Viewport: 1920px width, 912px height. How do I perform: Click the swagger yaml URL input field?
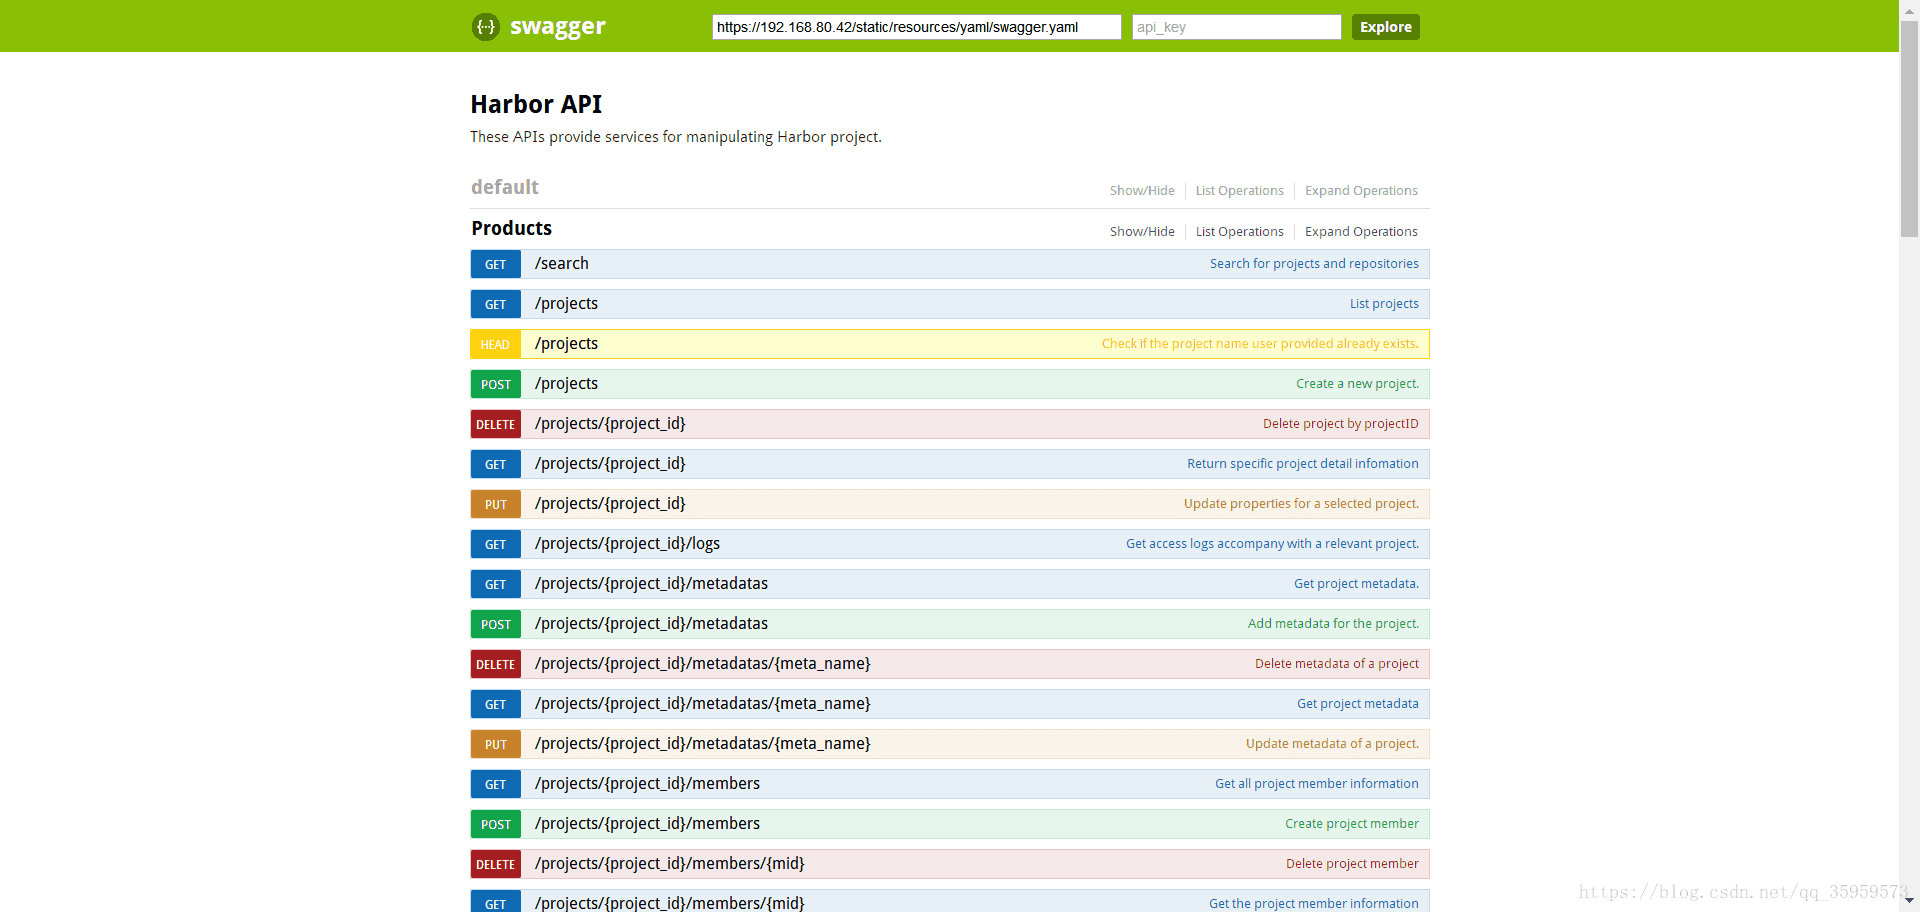pos(916,27)
